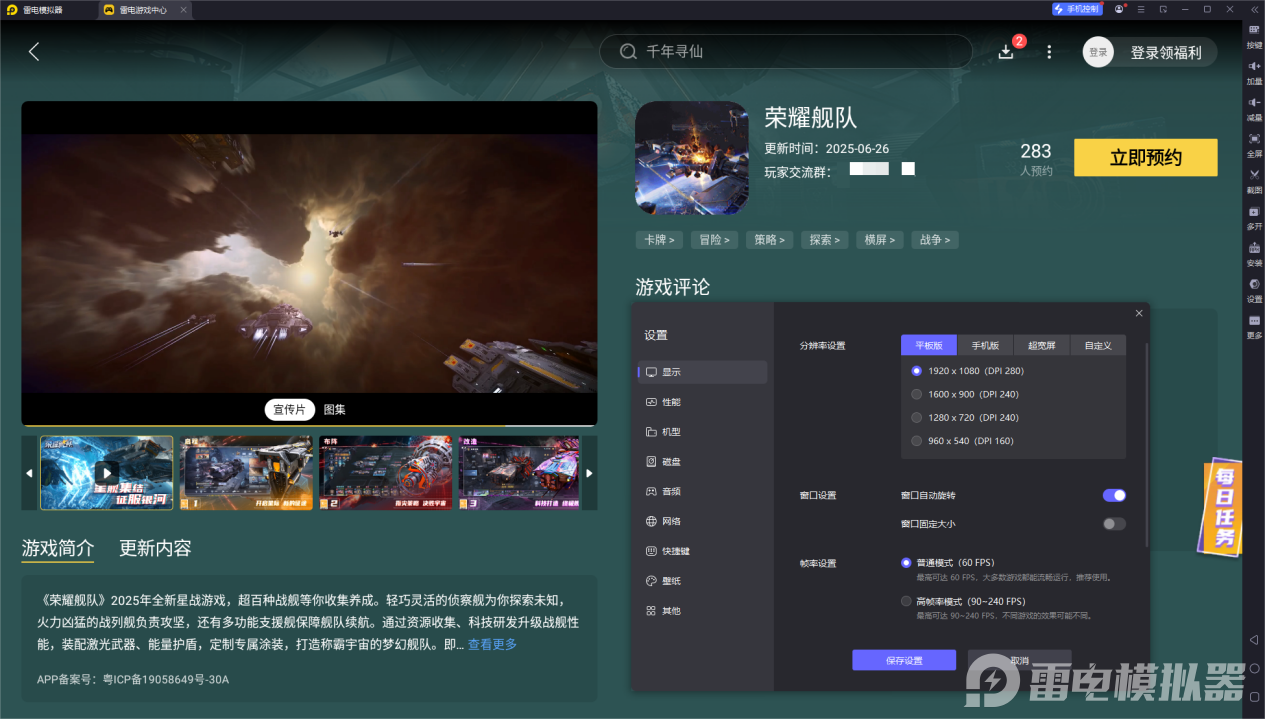This screenshot has width=1265, height=719.
Task: Click the download icon with badge 2
Action: point(1008,51)
